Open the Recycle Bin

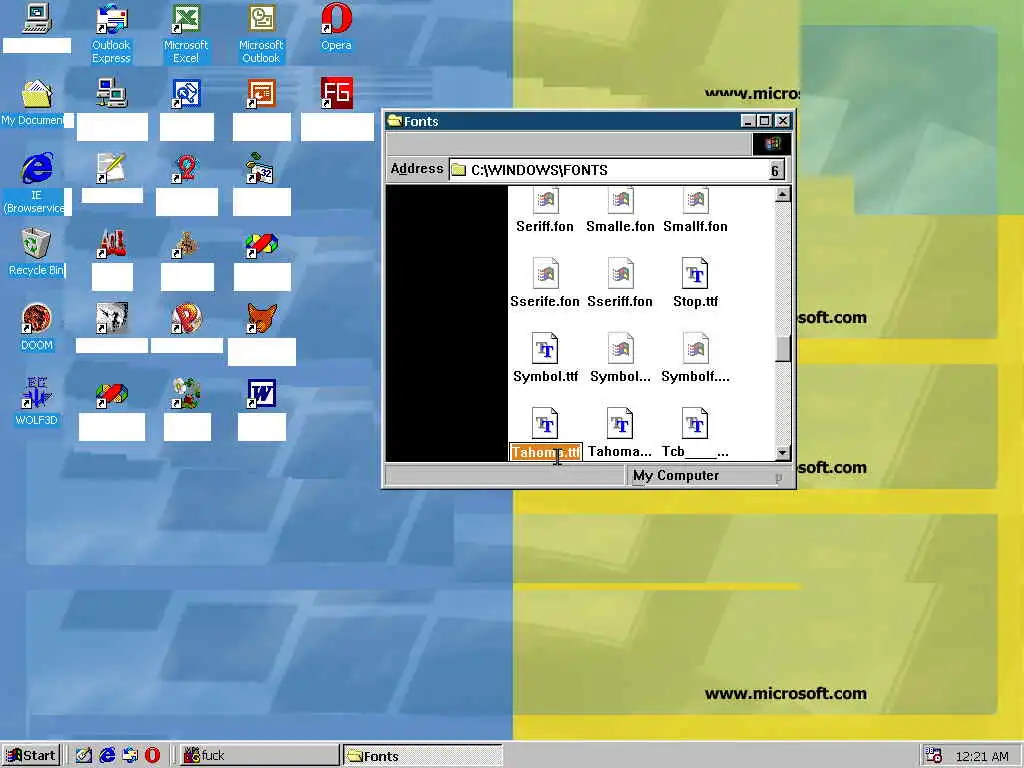(x=37, y=244)
